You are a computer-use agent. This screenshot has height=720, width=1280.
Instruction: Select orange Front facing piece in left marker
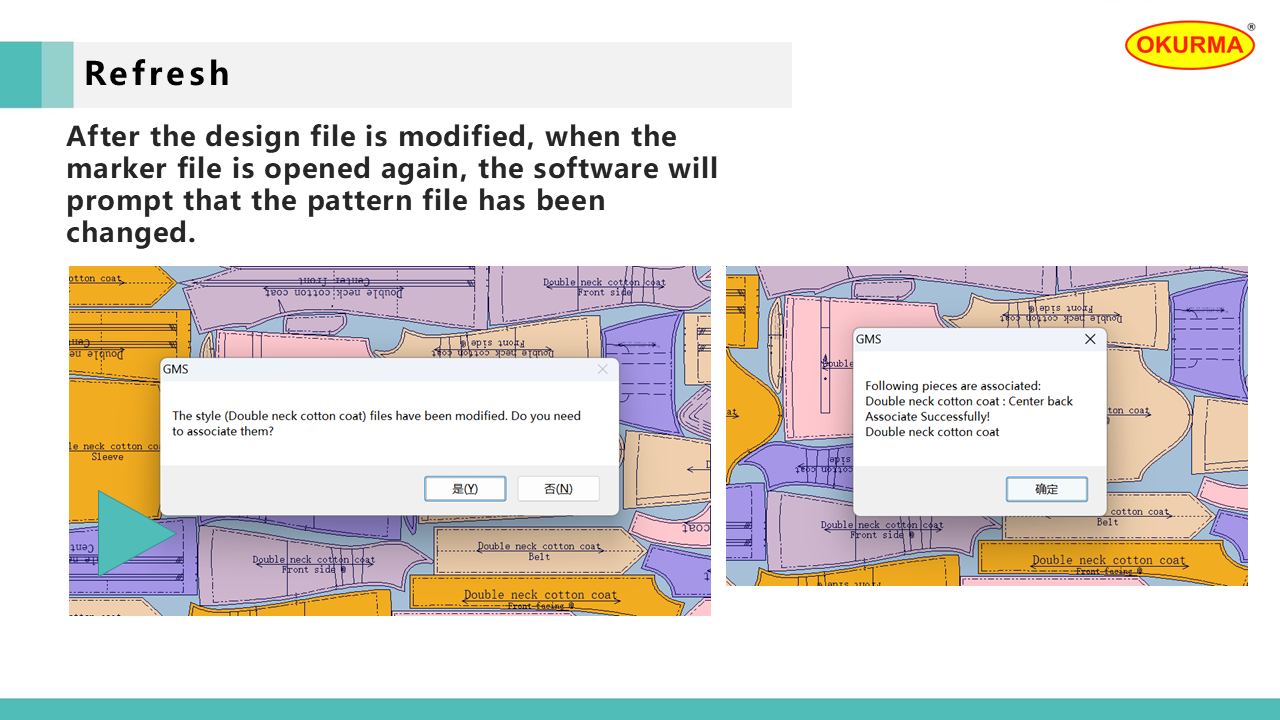(540, 598)
